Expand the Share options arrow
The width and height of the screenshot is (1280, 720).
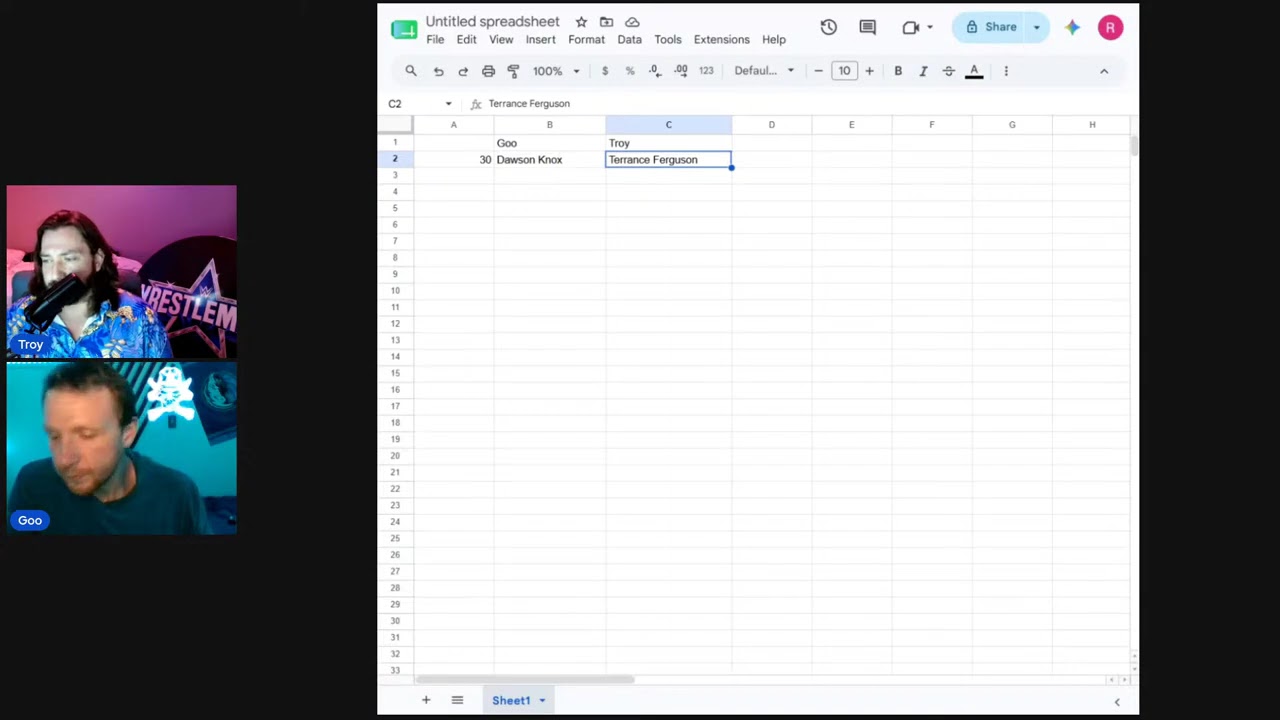pyautogui.click(x=1037, y=27)
